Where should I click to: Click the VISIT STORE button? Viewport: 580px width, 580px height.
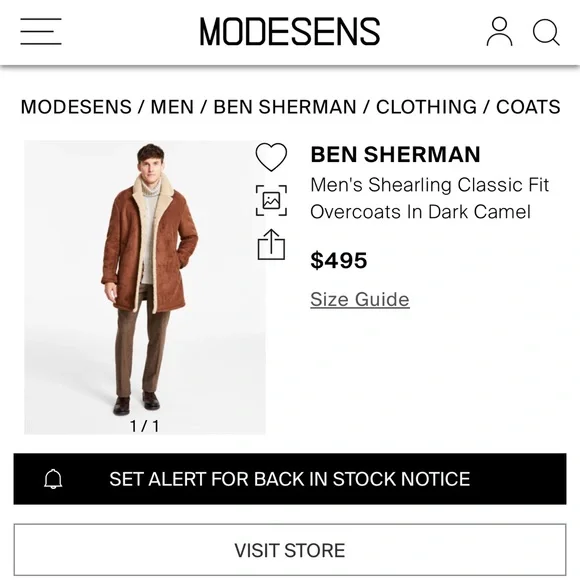click(290, 550)
